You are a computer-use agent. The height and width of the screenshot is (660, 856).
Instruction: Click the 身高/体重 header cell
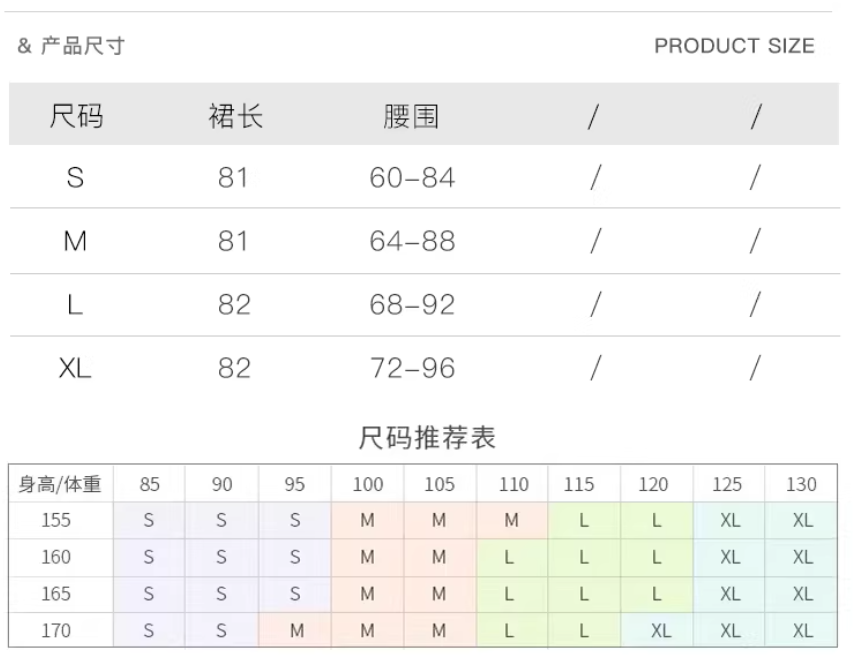tap(60, 484)
